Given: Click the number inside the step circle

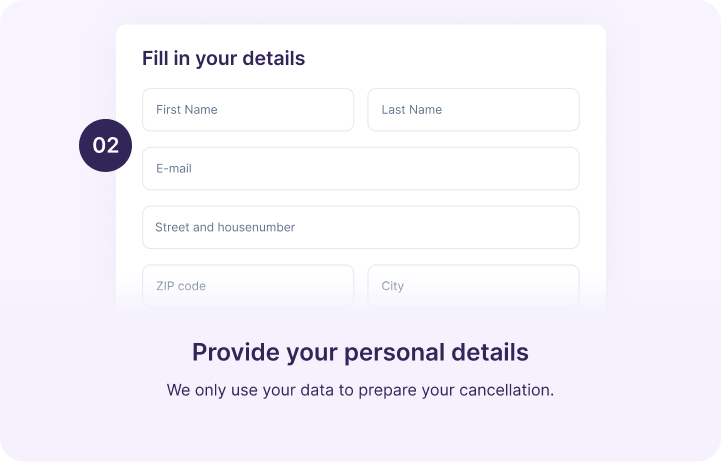Looking at the screenshot, I should click(106, 146).
